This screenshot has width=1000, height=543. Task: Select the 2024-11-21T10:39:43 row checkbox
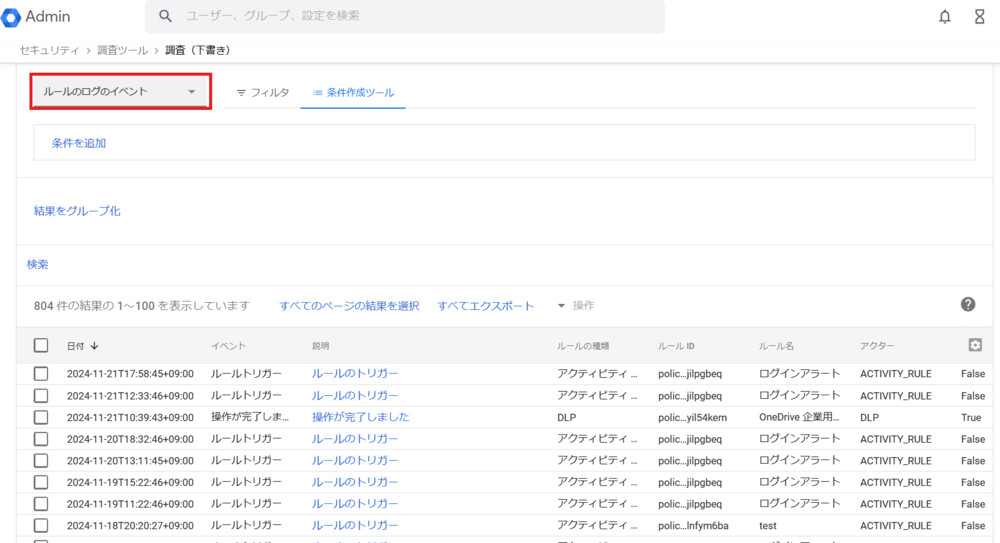(x=41, y=417)
